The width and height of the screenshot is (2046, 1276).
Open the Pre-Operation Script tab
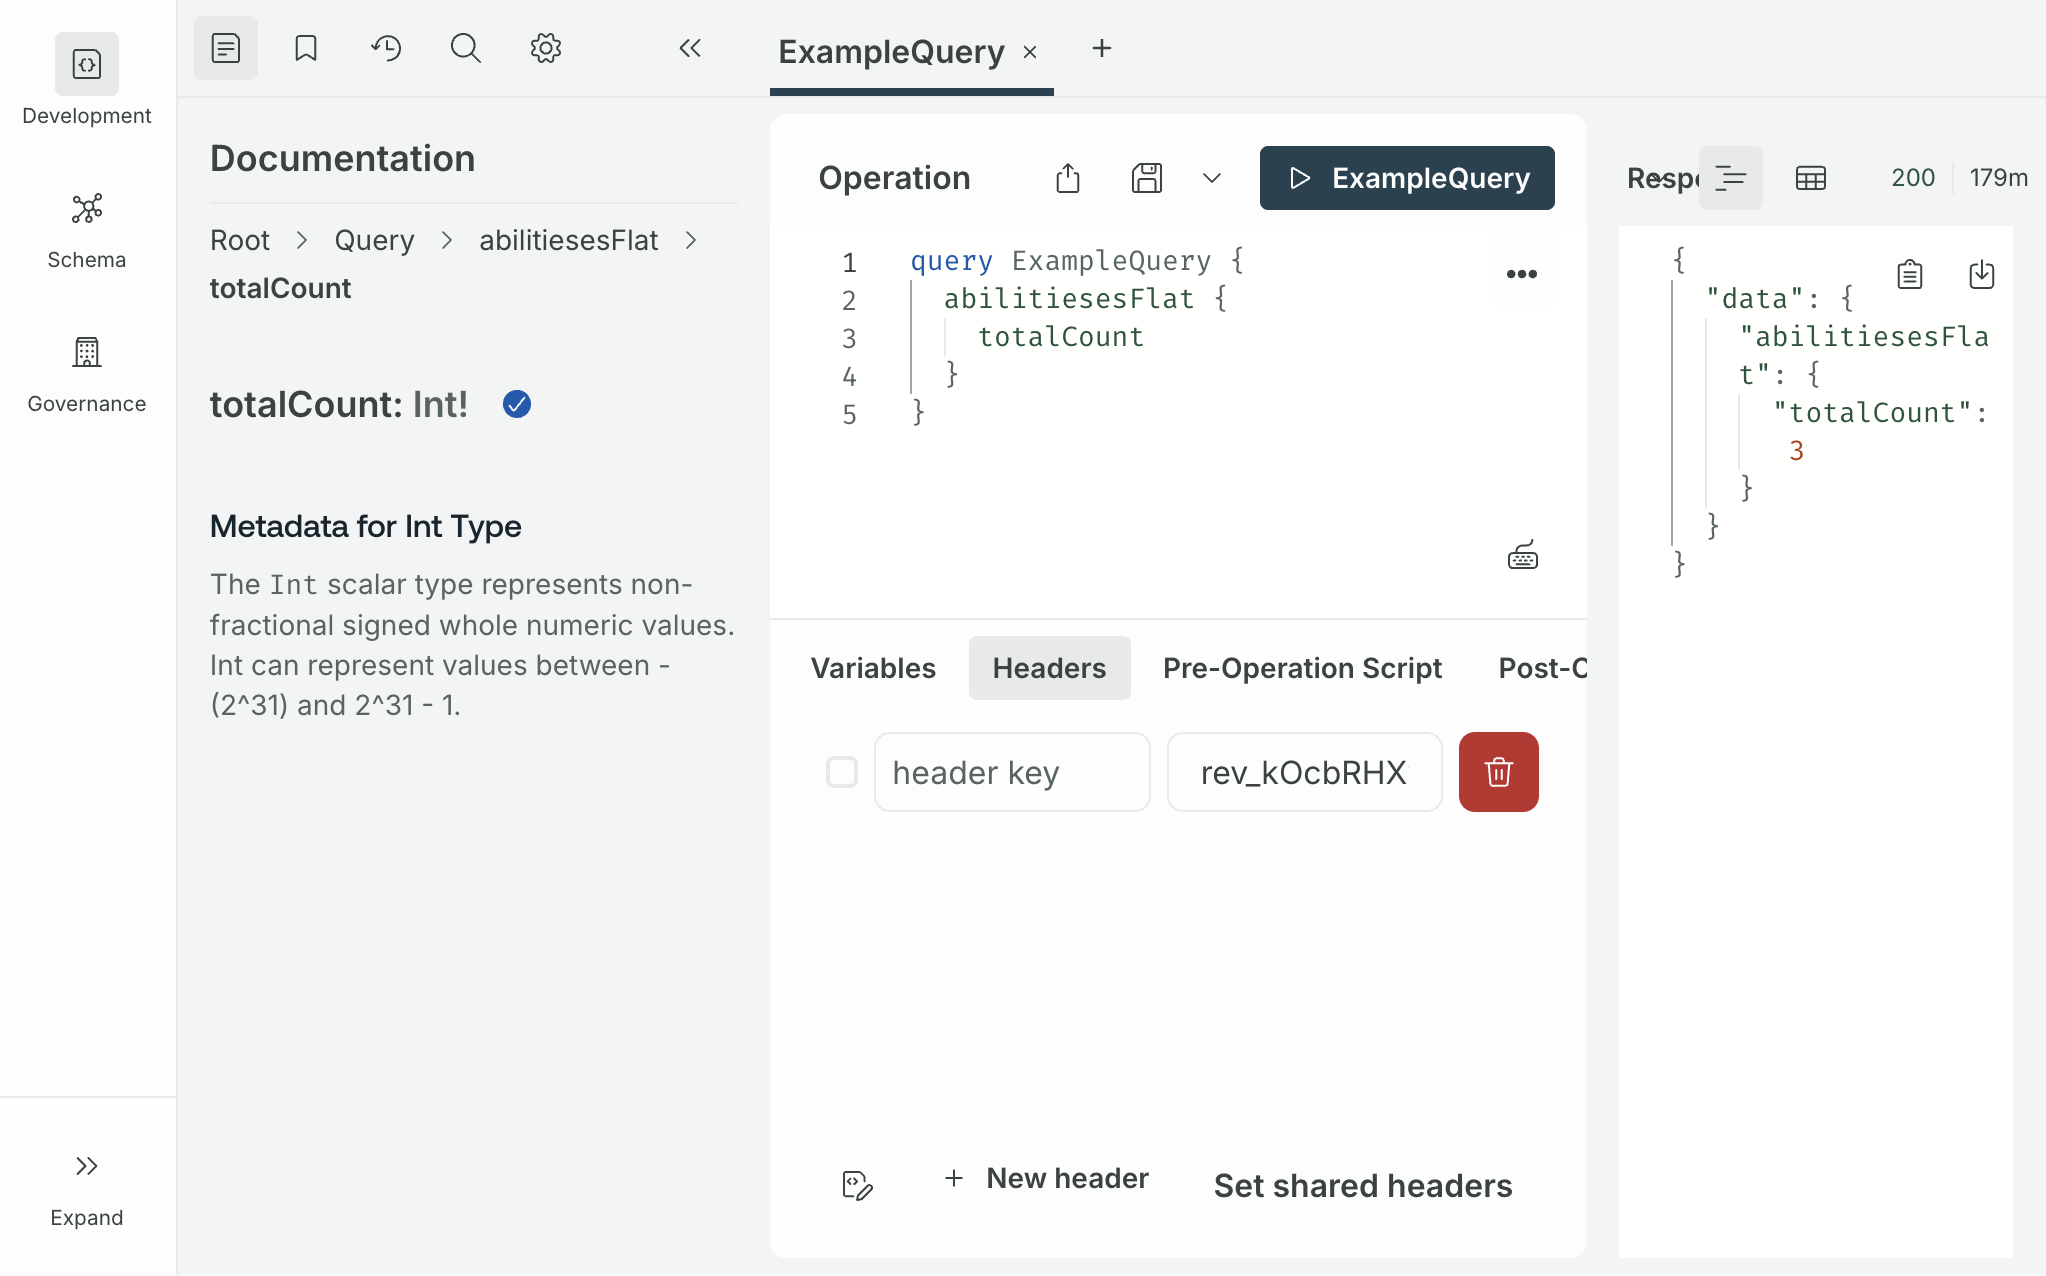pyautogui.click(x=1302, y=668)
